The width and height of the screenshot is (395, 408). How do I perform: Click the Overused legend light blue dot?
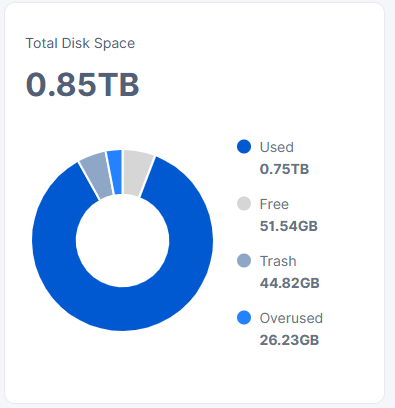pos(244,318)
